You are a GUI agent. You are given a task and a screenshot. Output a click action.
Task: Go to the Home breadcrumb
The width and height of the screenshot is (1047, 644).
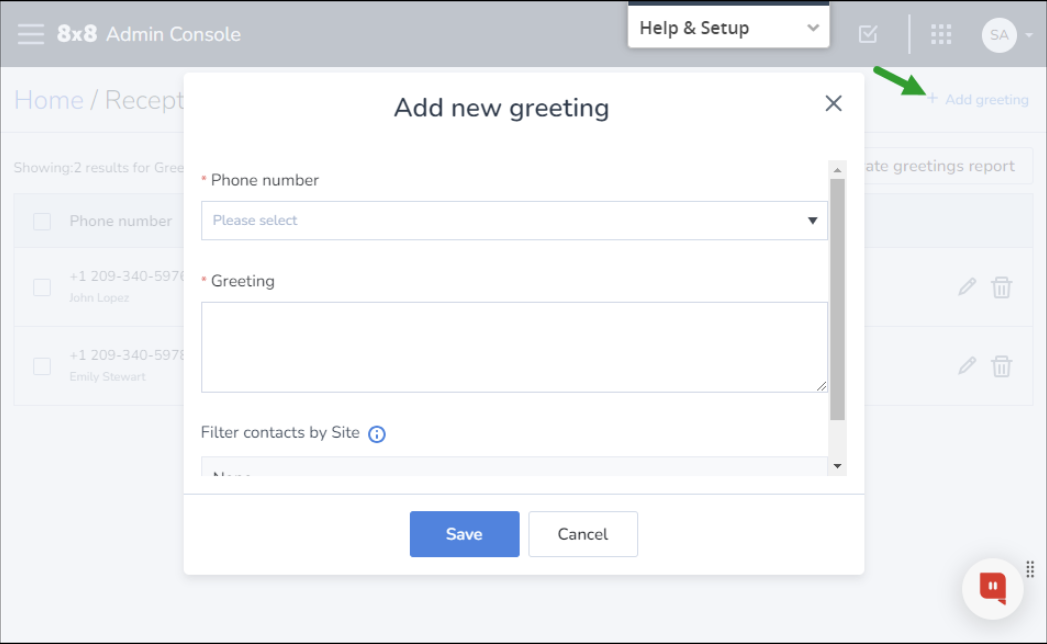click(x=49, y=100)
